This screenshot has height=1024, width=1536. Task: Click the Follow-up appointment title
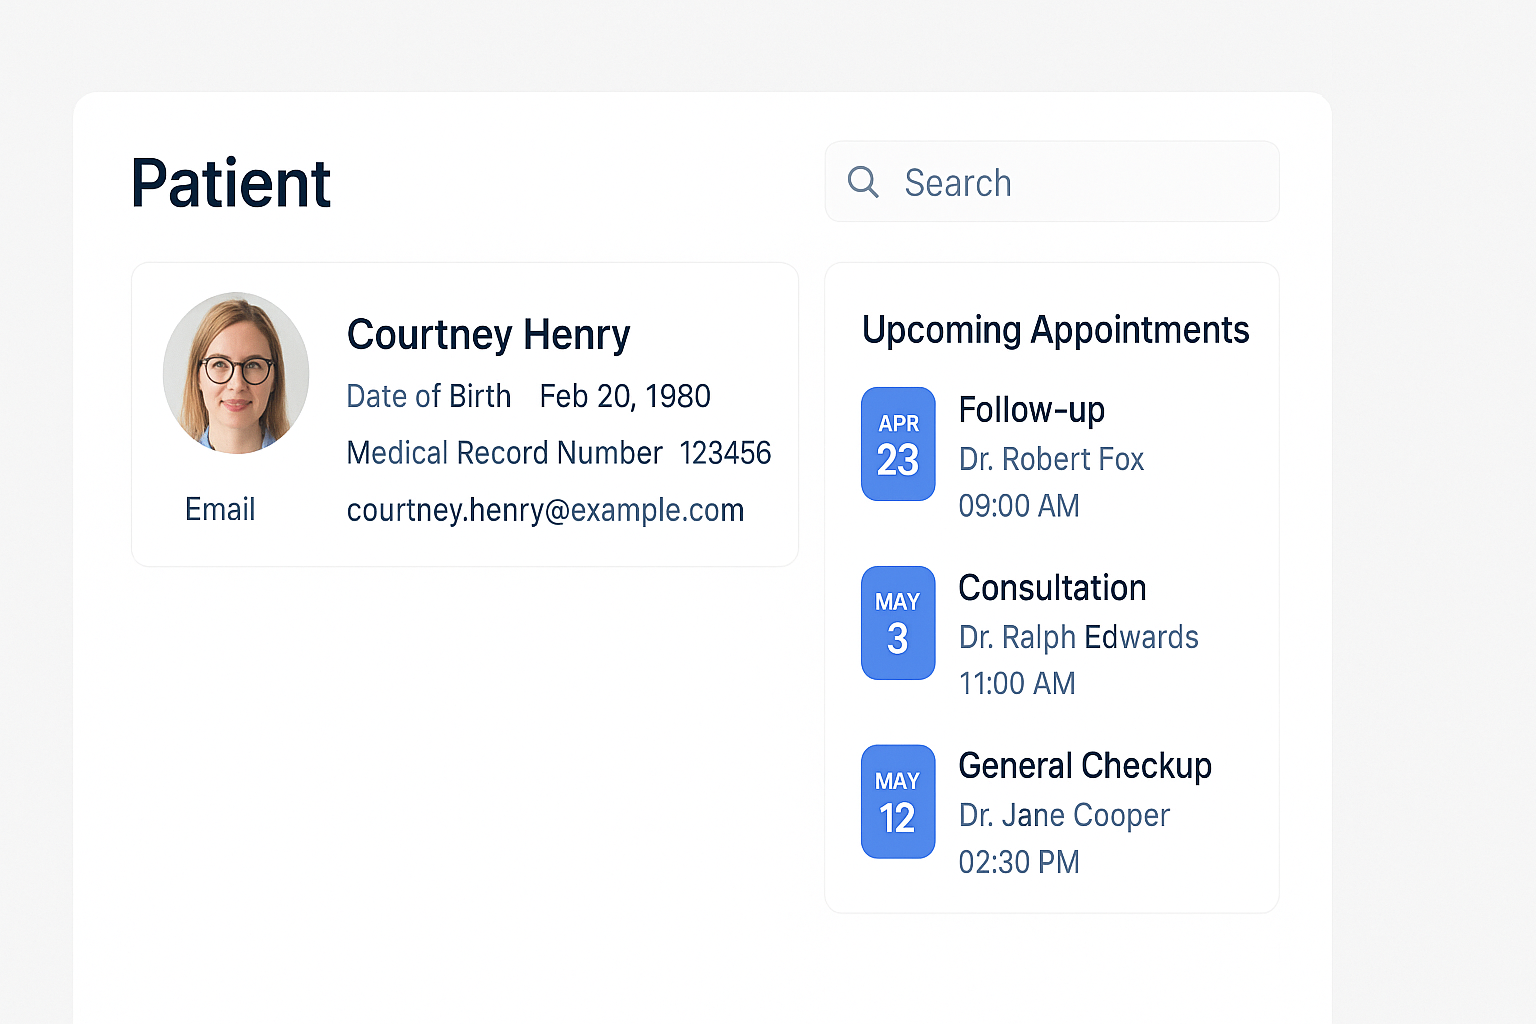[1031, 410]
